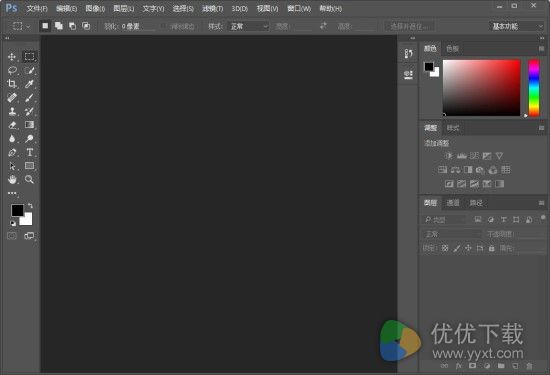Toggle Lock Transparent Pixels
The image size is (550, 375).
pyautogui.click(x=445, y=248)
